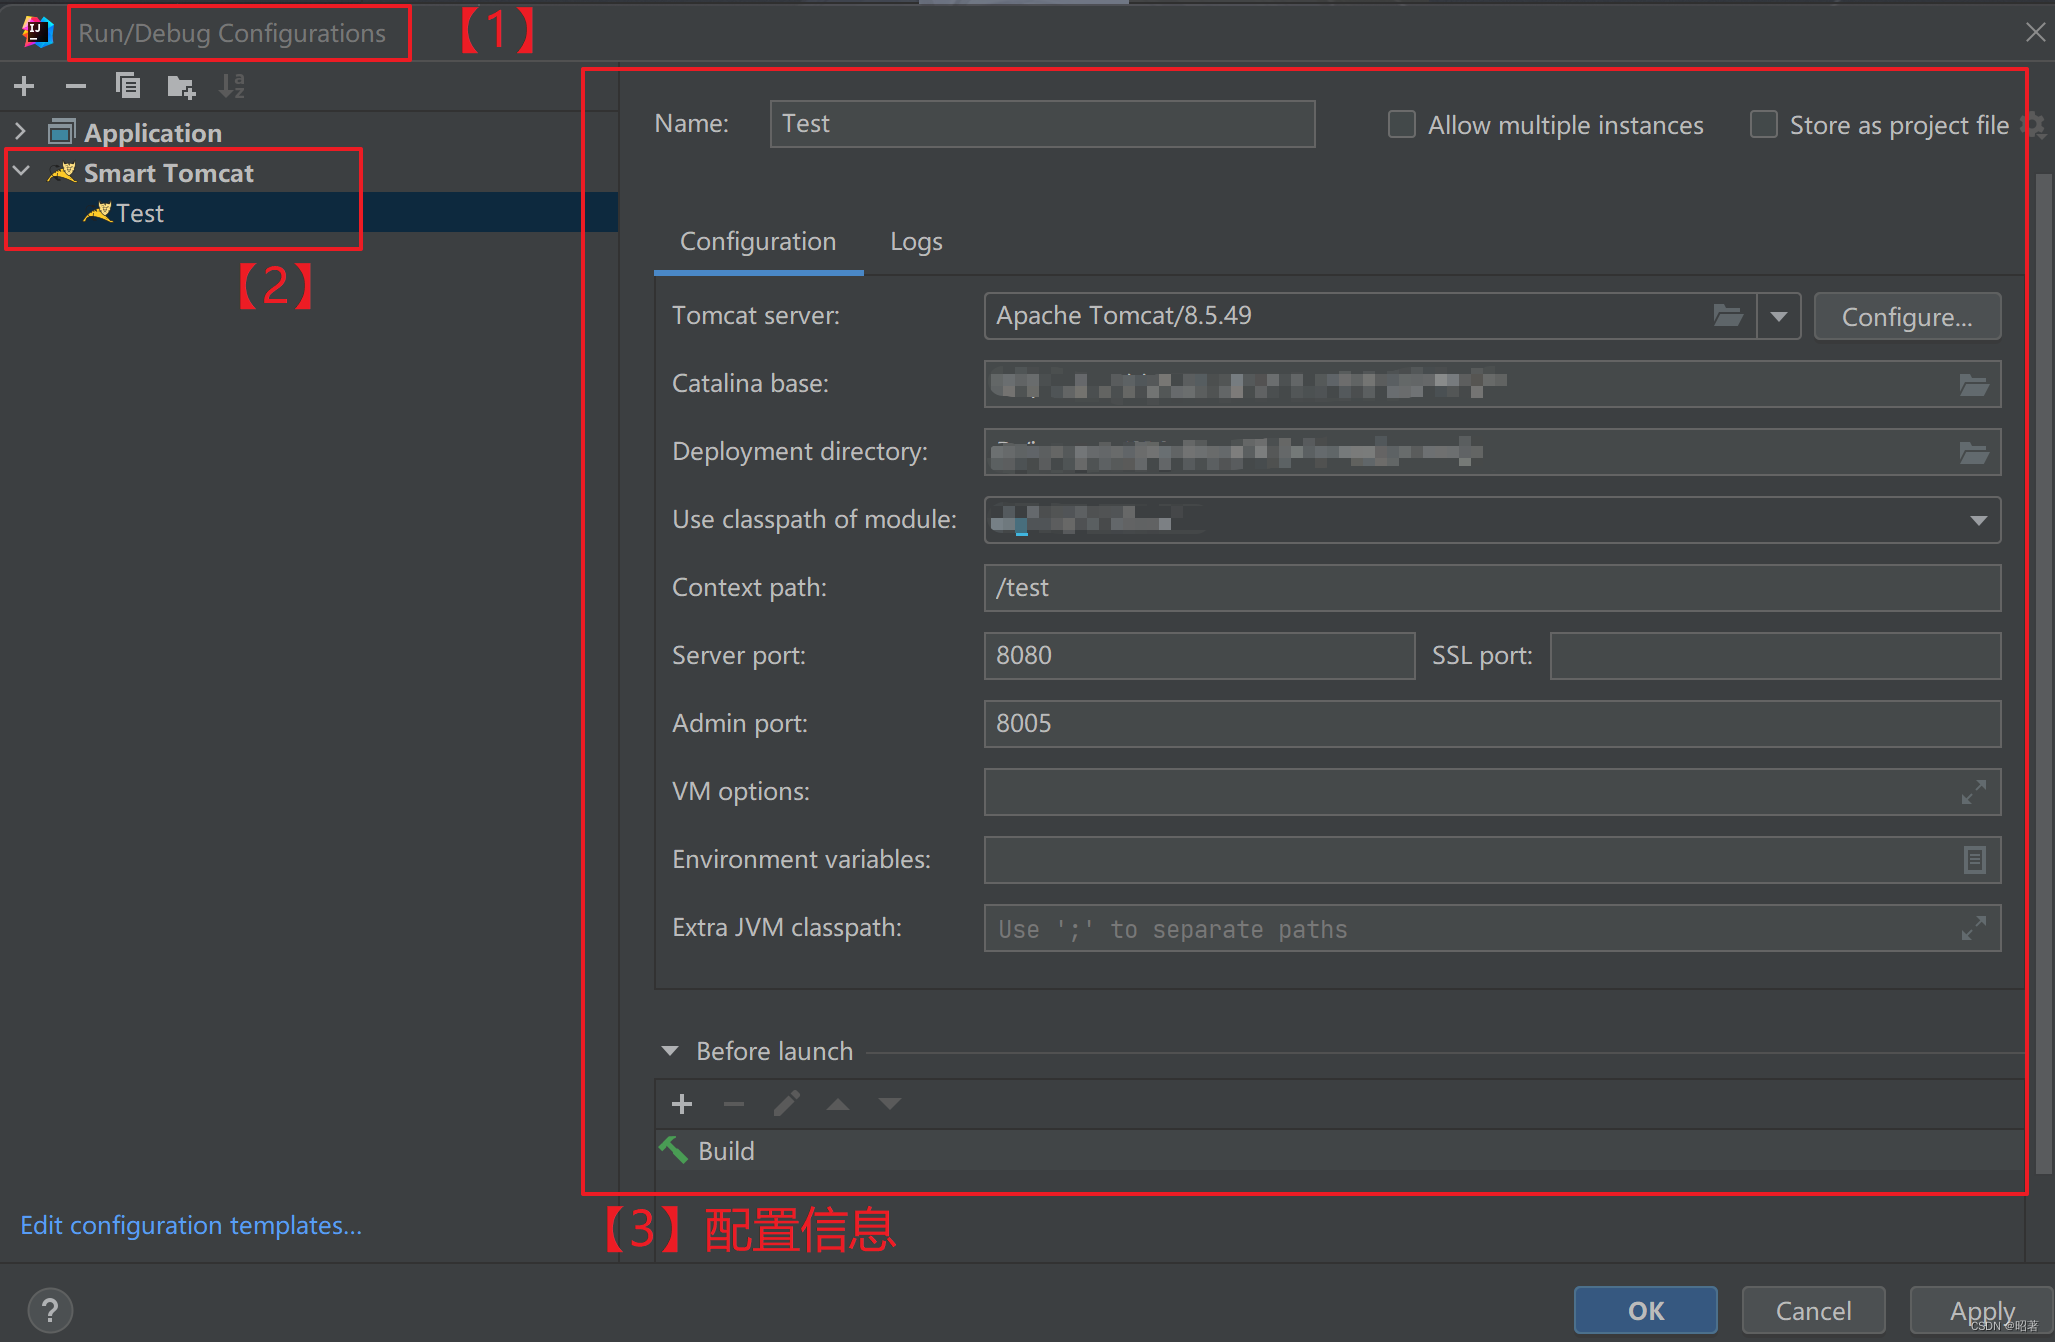Click the Admin port field
The width and height of the screenshot is (2055, 1342).
pos(1492,724)
